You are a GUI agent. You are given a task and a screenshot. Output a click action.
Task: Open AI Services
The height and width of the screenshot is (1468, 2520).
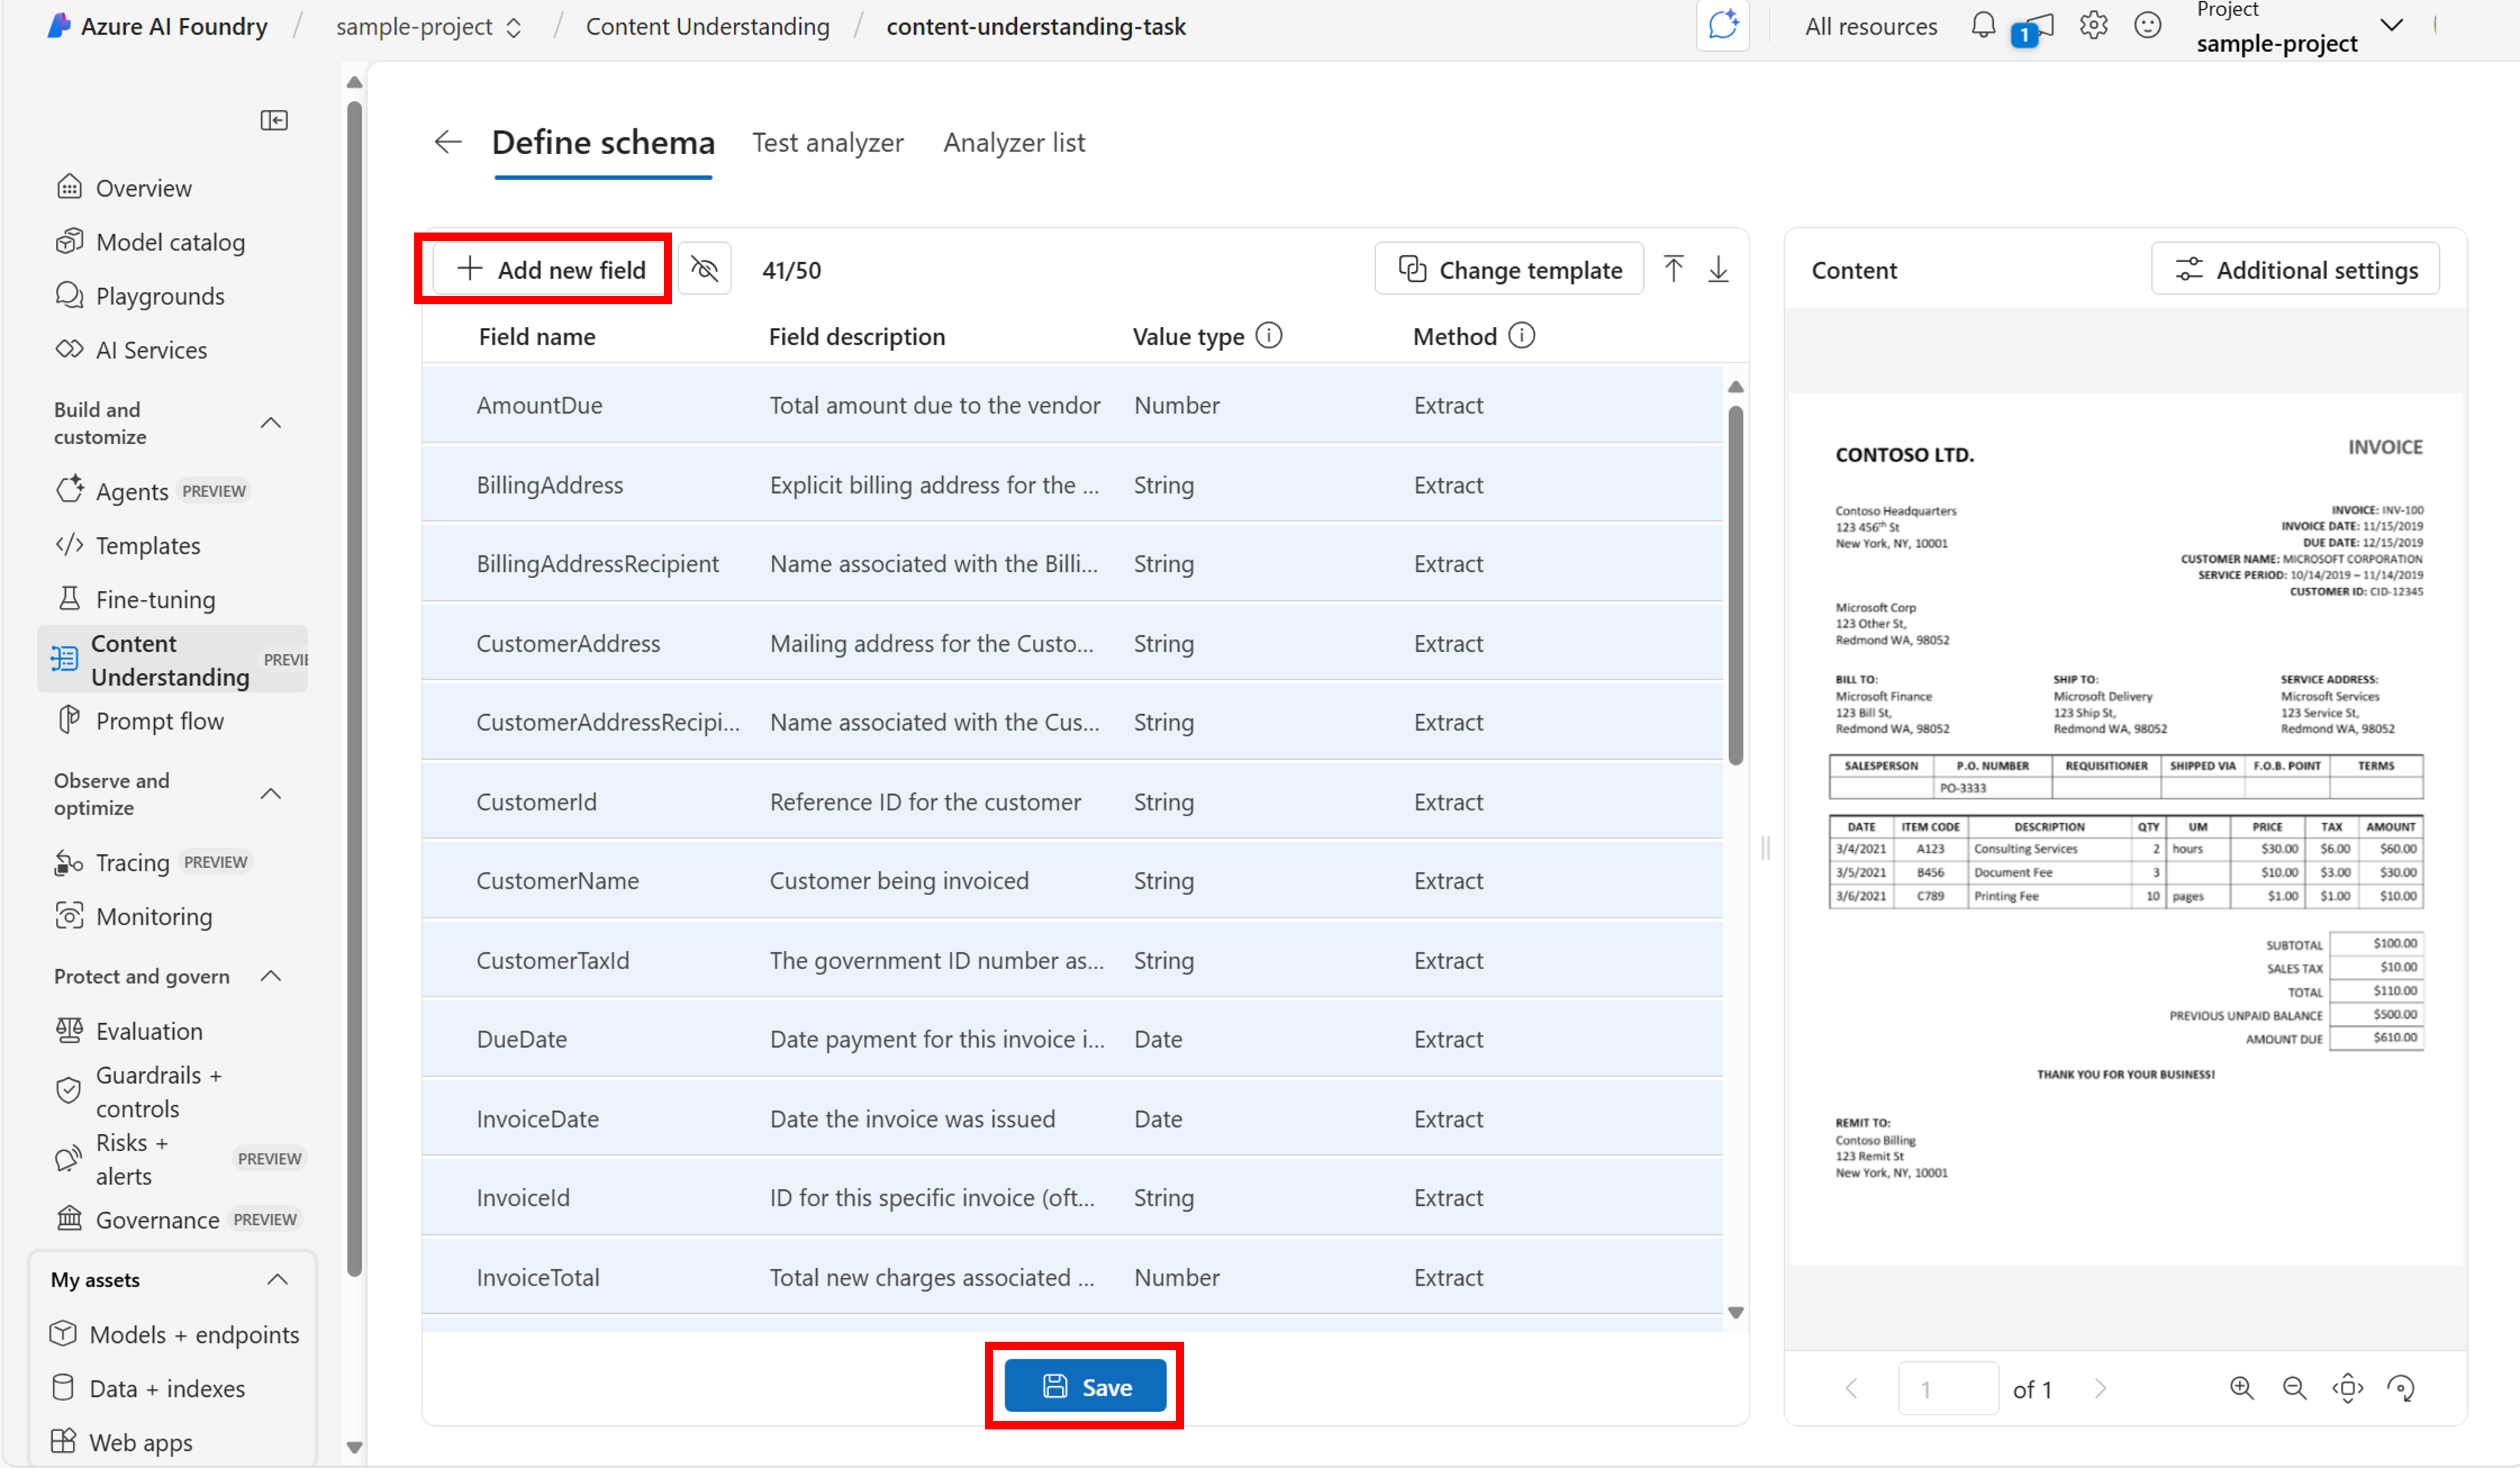131,350
